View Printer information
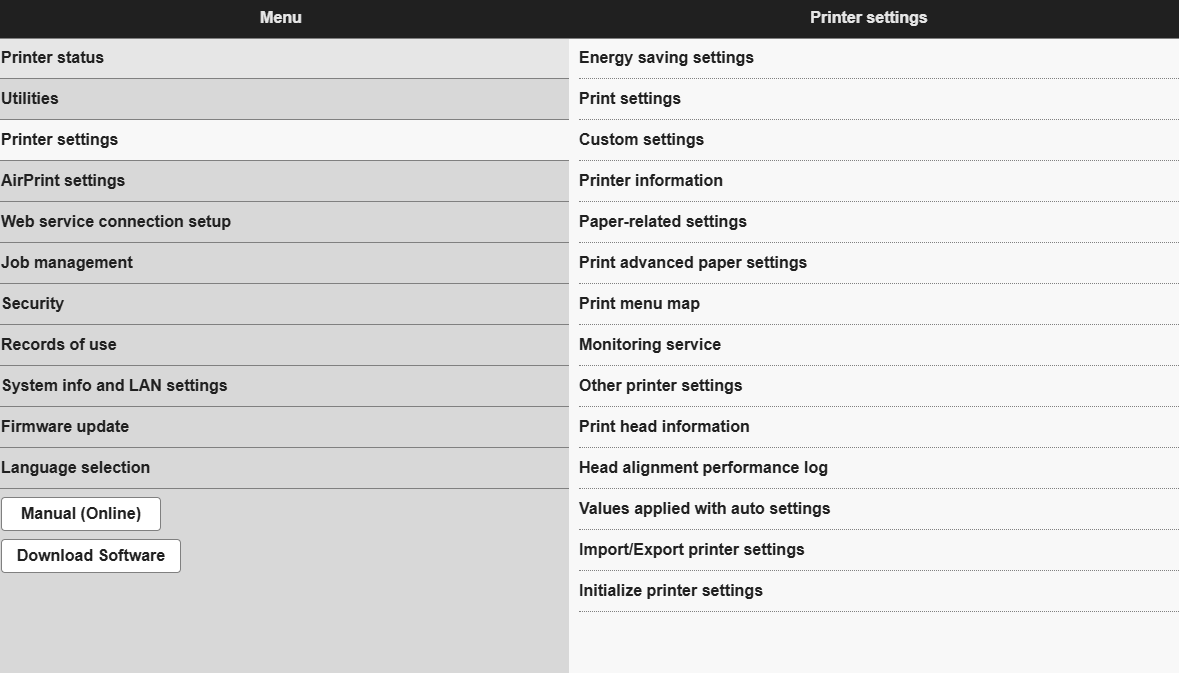This screenshot has height=673, width=1179. click(x=650, y=180)
